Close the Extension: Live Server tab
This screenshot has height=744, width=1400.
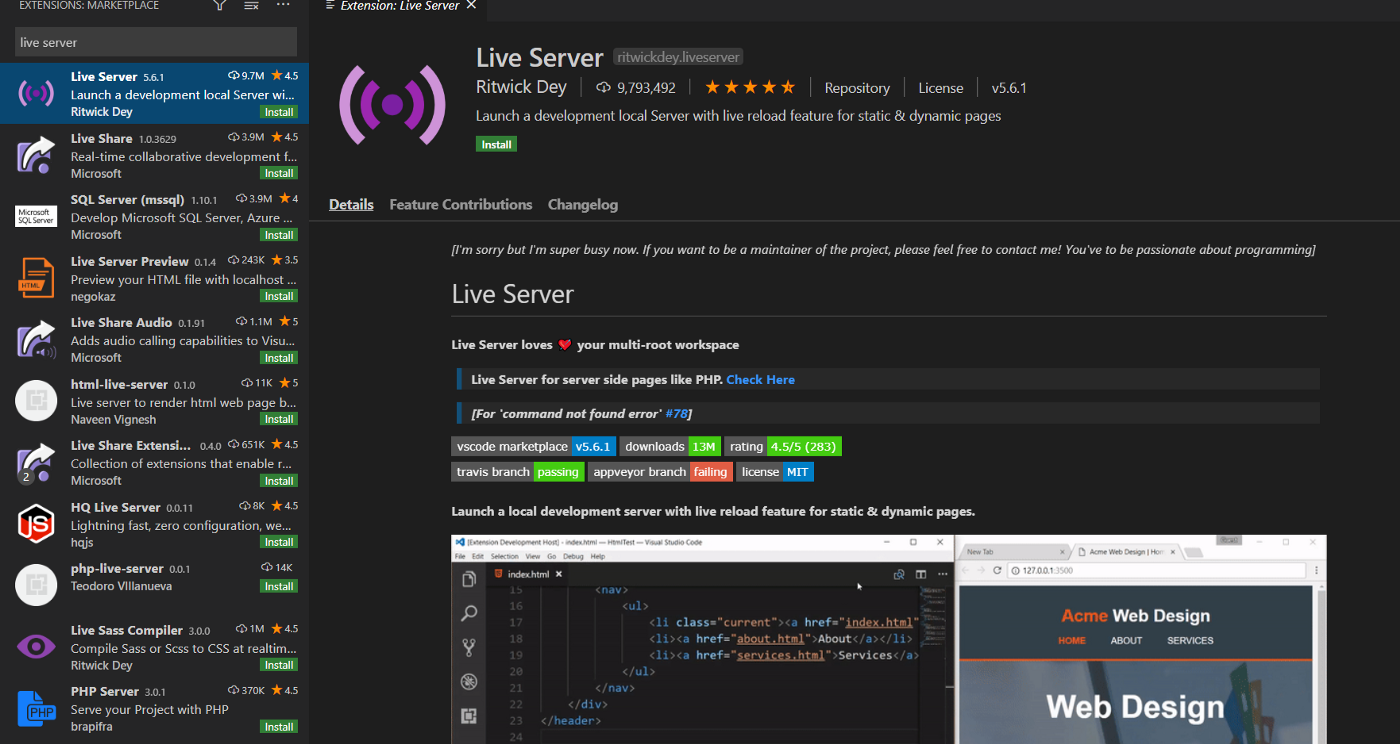[x=472, y=5]
